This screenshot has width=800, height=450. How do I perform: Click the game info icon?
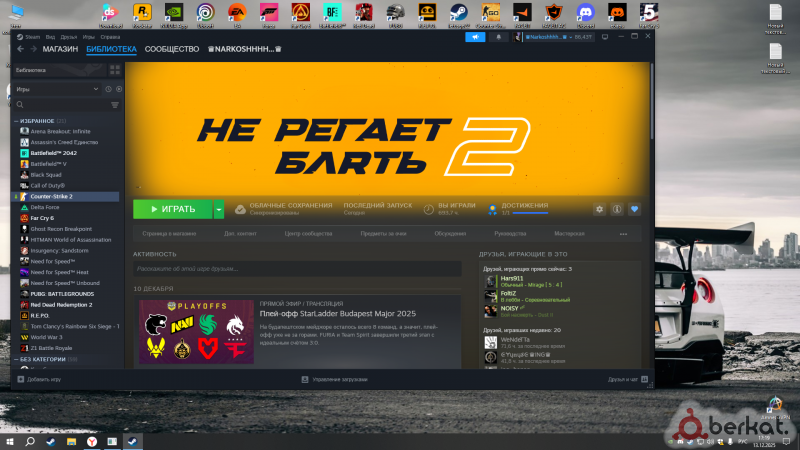pos(617,209)
